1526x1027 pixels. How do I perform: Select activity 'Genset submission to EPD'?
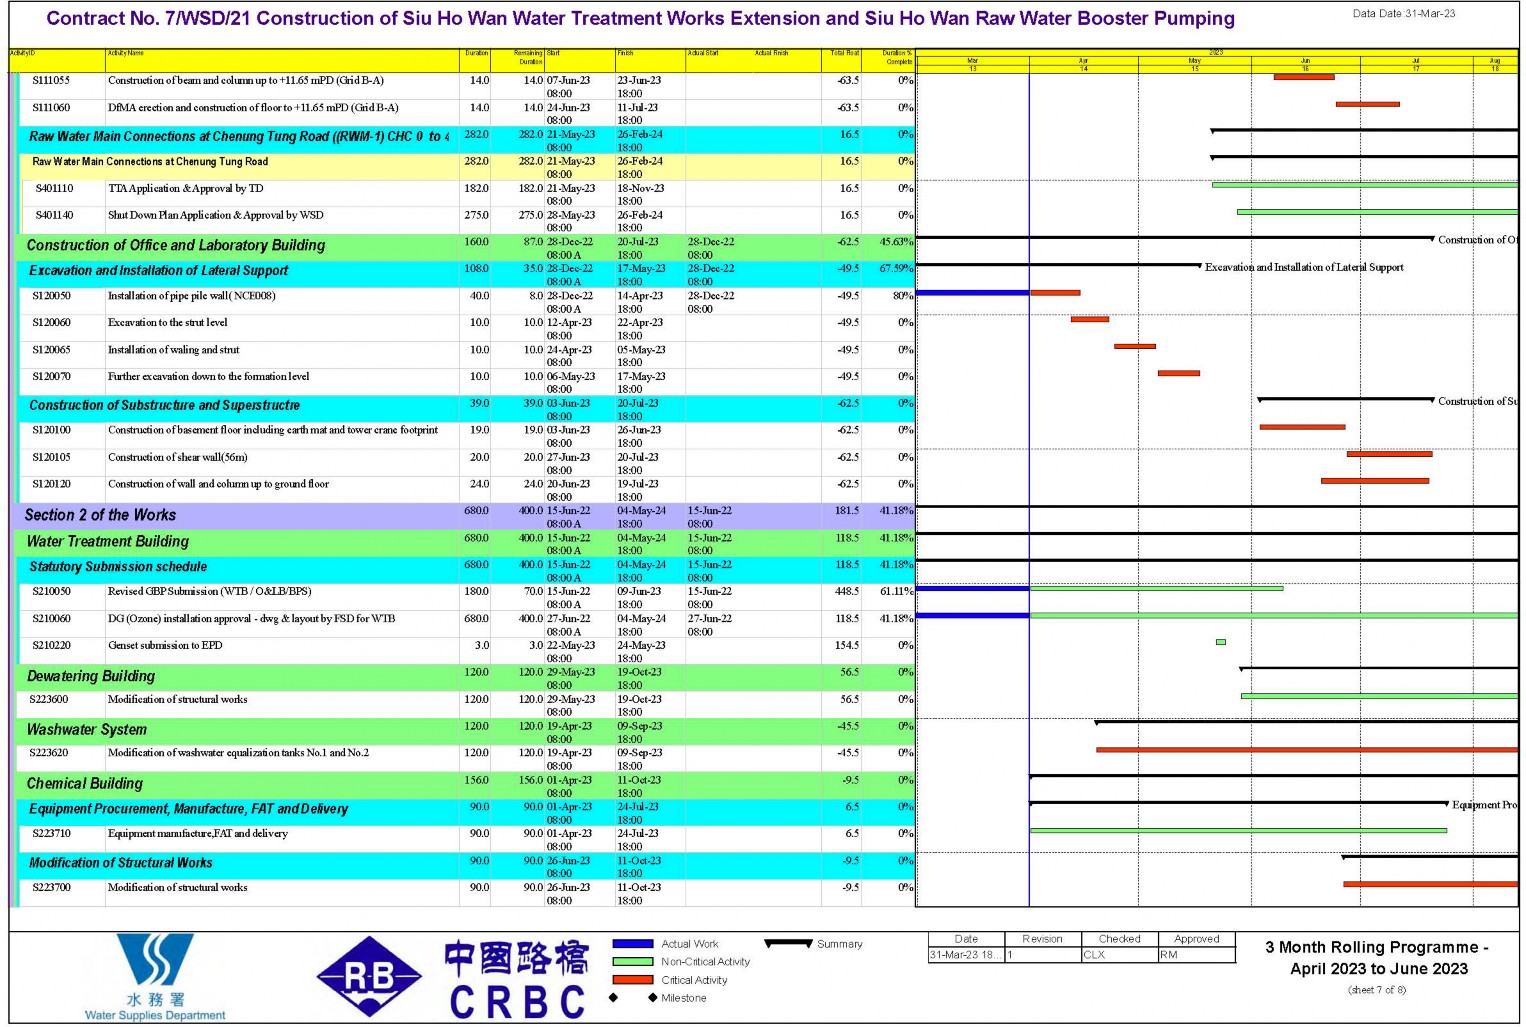coord(165,646)
